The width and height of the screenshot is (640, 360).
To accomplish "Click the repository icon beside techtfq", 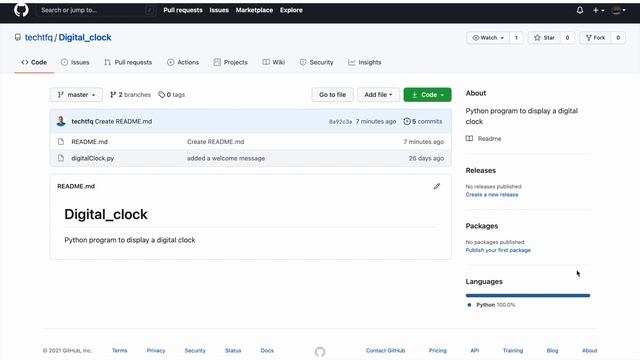I will click(18, 38).
